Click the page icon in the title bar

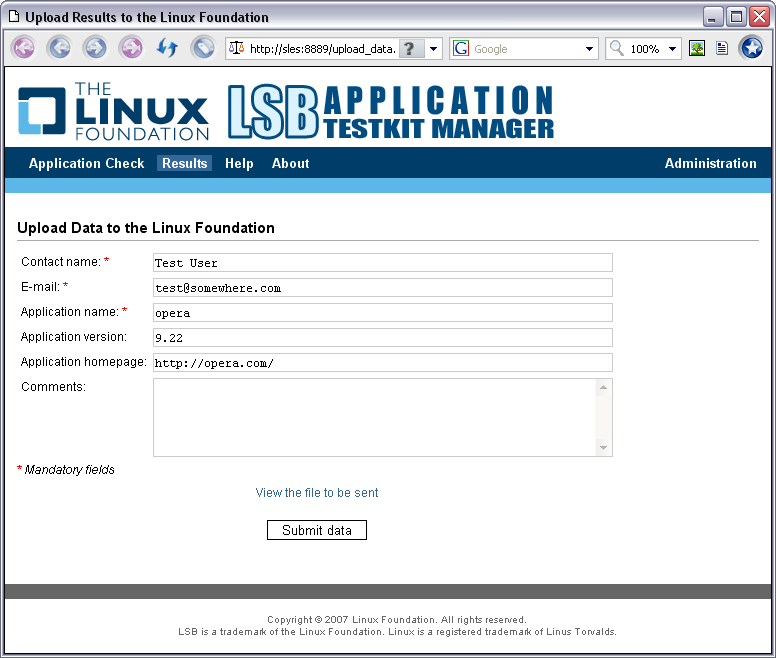click(x=14, y=17)
